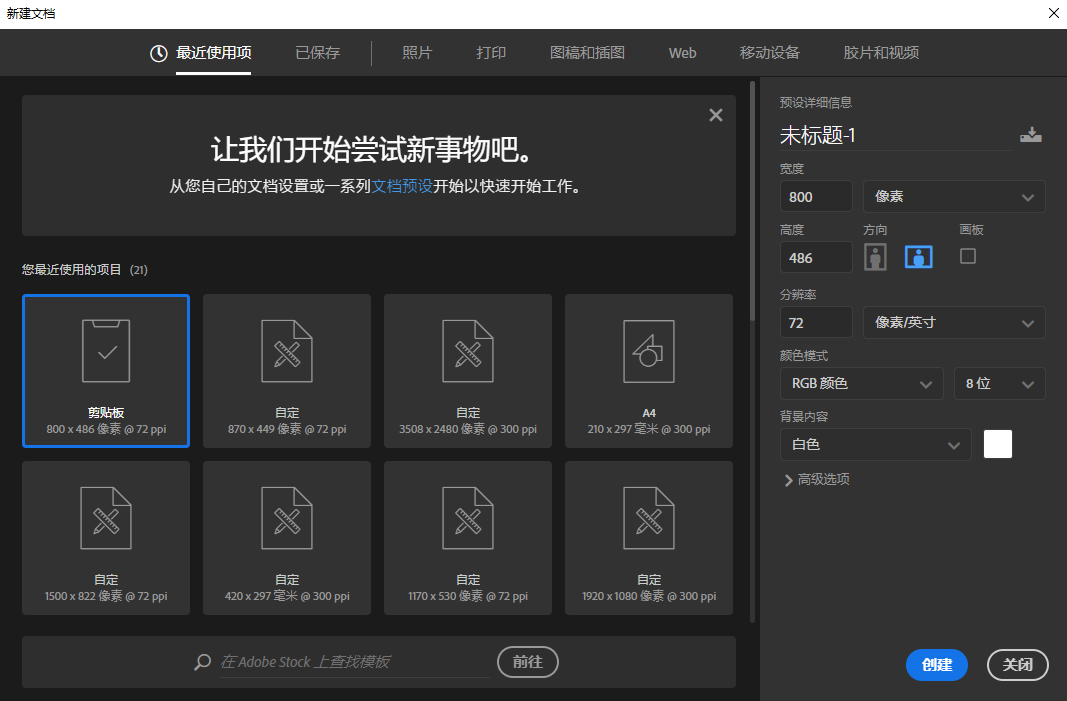Enable the 画板 artboard checkbox

coord(968,256)
